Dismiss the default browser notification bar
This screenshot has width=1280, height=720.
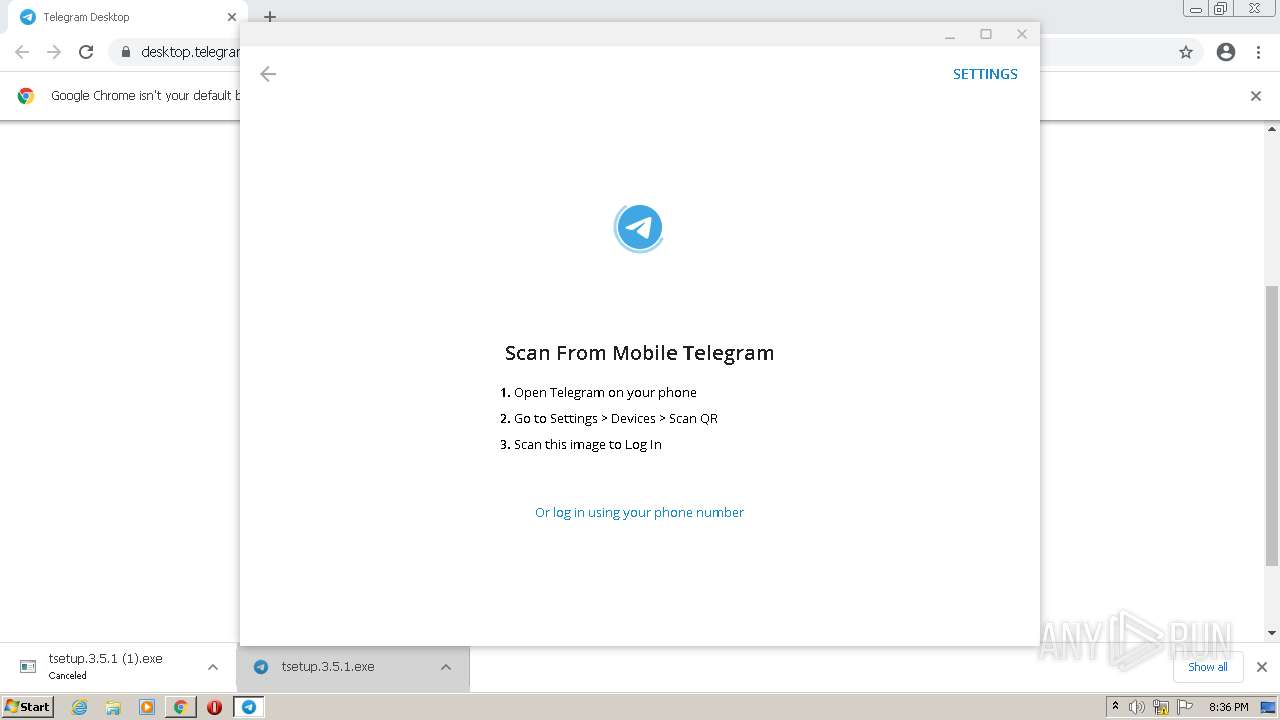[1256, 96]
